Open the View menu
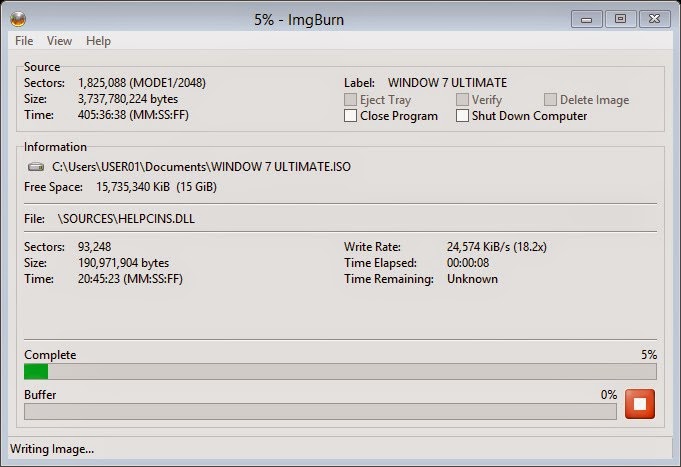Image resolution: width=681 pixels, height=467 pixels. pyautogui.click(x=59, y=41)
